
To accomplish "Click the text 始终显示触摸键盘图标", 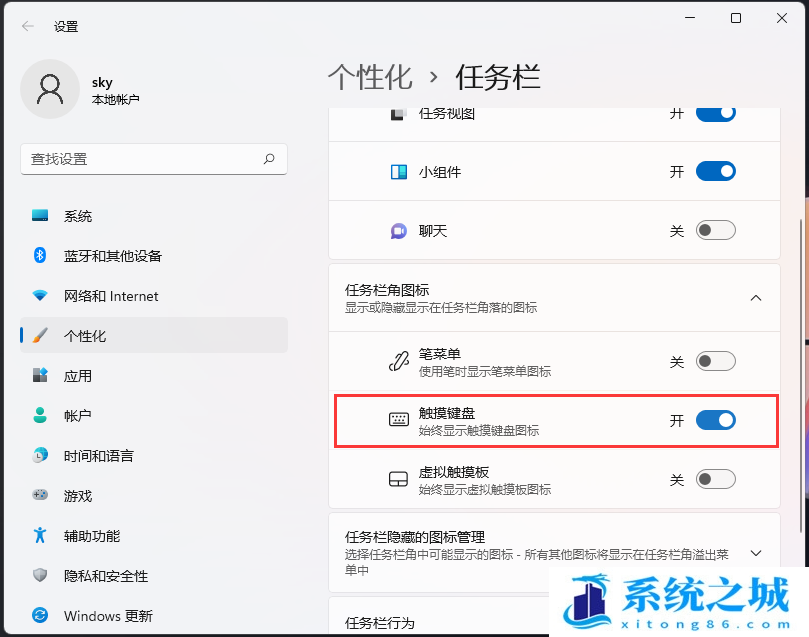I will [479, 430].
